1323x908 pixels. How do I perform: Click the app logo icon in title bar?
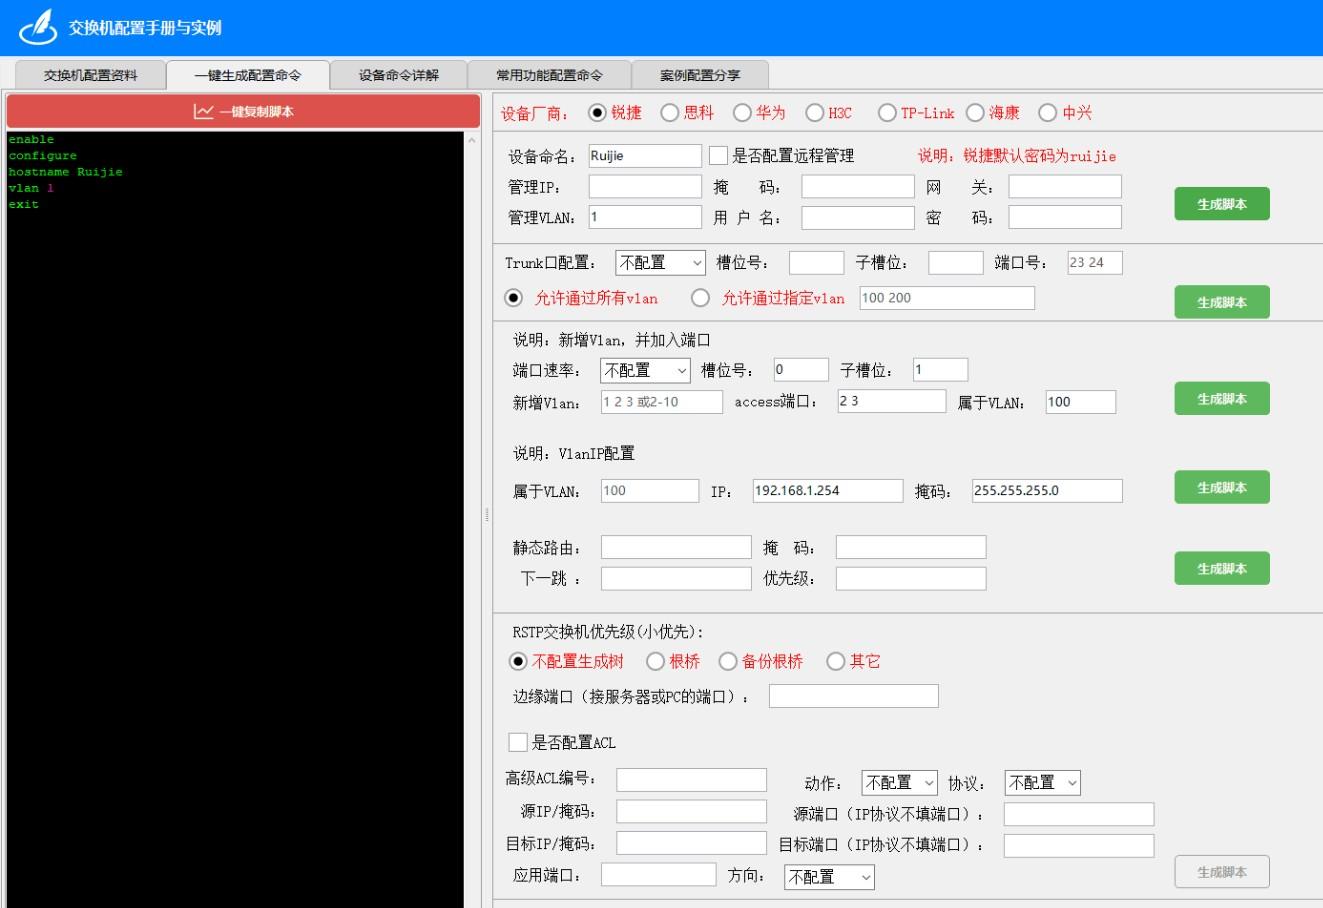point(38,27)
